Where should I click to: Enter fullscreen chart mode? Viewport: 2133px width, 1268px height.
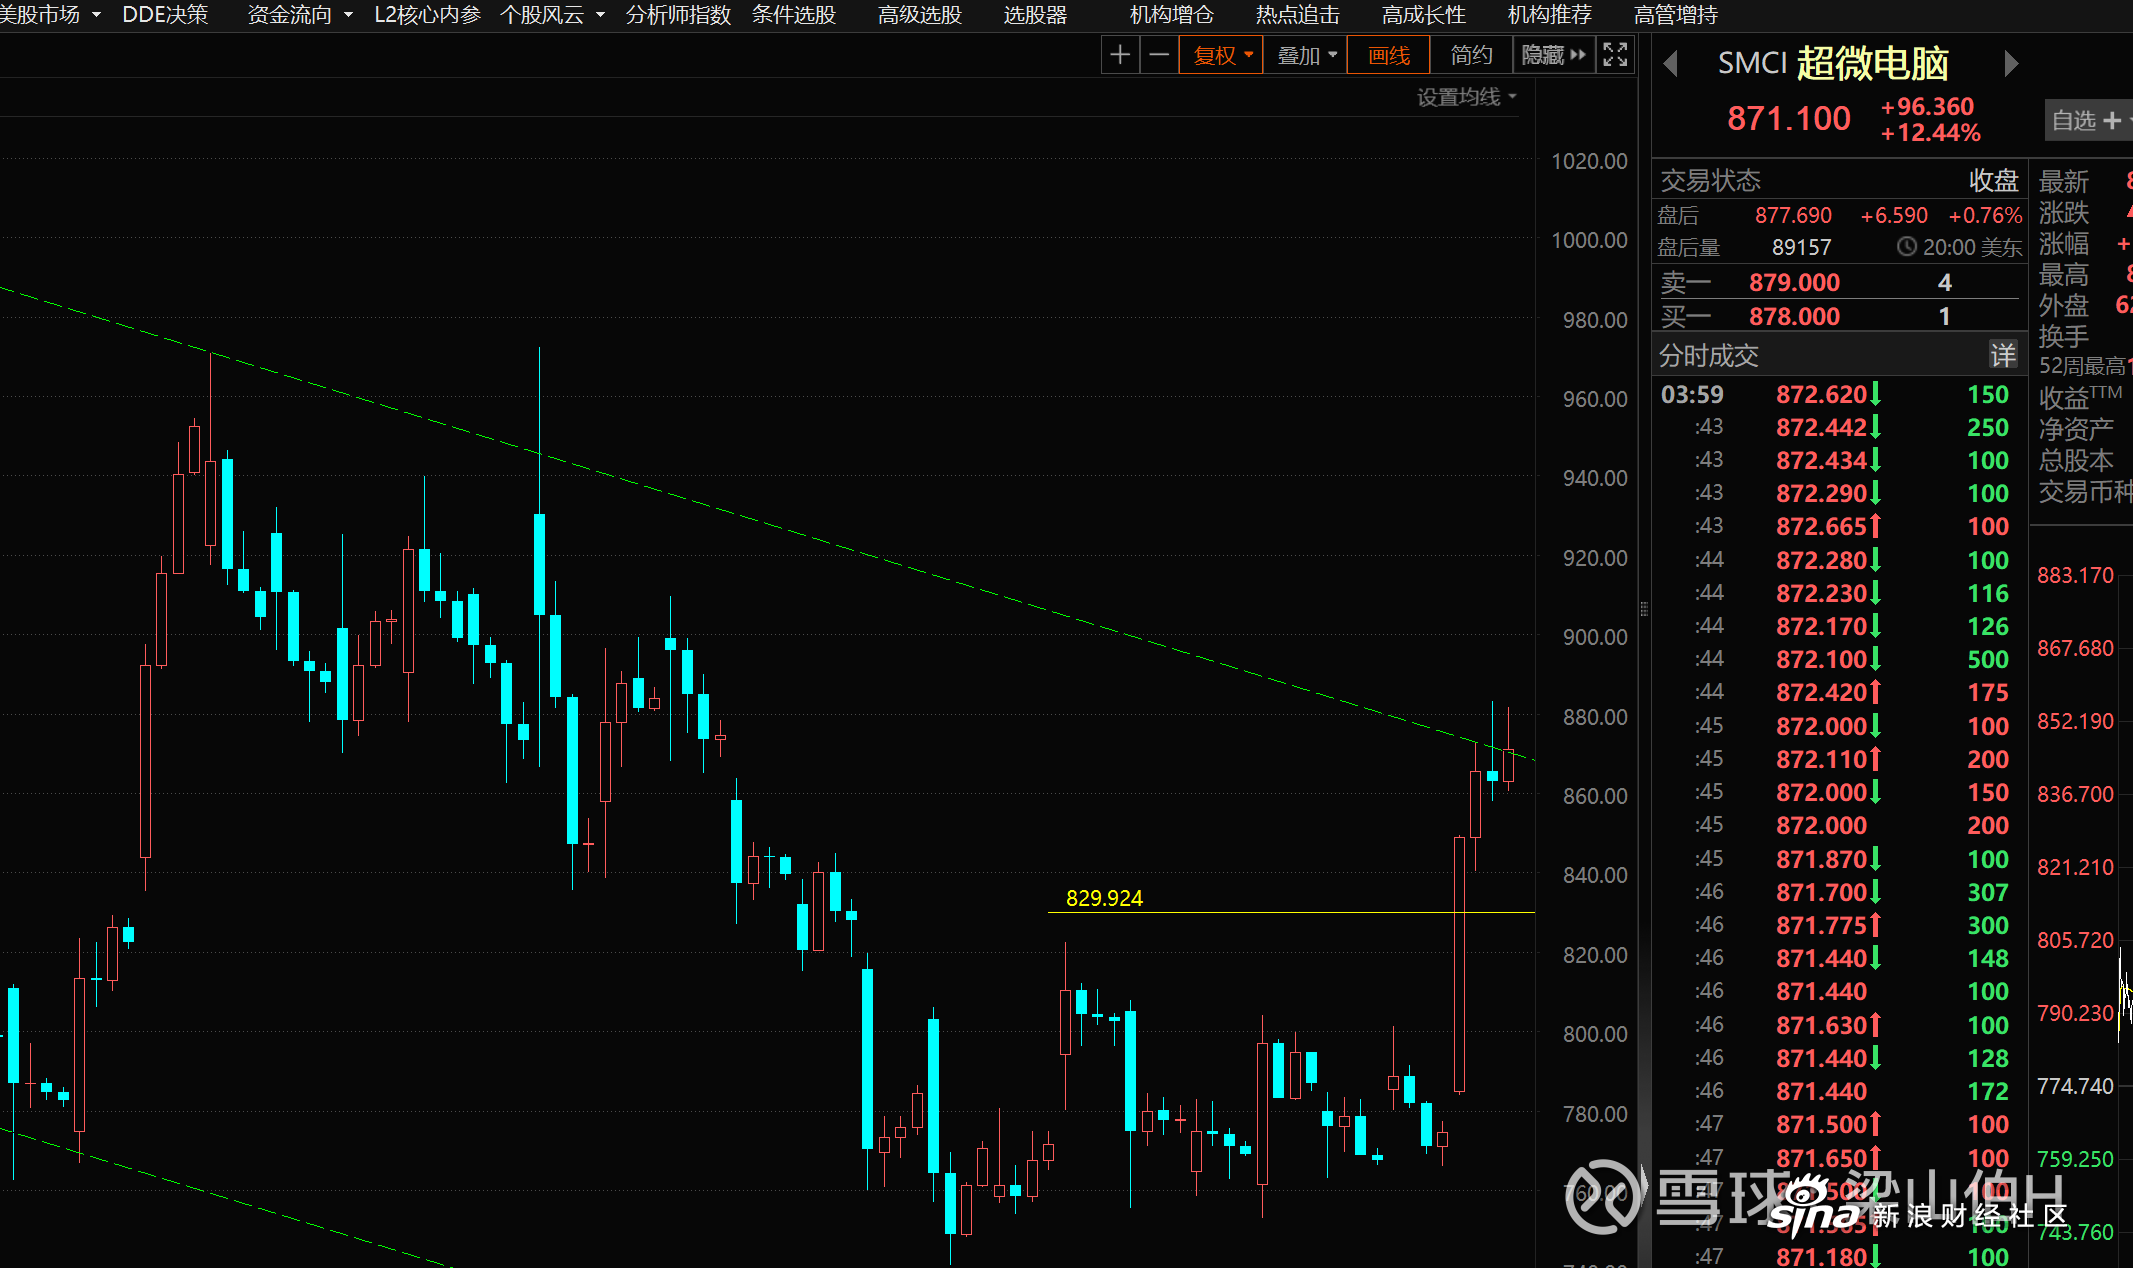[x=1615, y=55]
